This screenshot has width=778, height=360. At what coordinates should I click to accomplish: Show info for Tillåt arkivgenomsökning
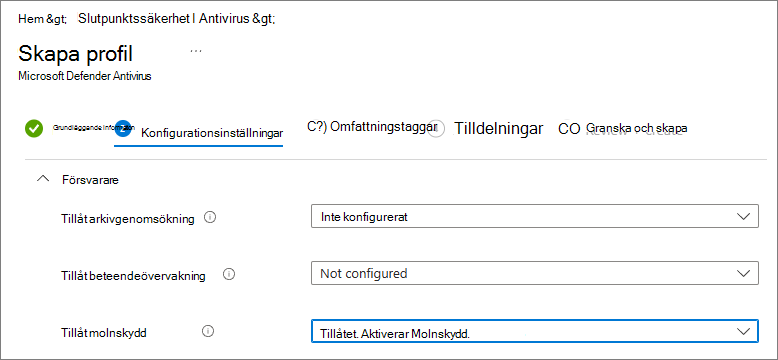point(210,217)
